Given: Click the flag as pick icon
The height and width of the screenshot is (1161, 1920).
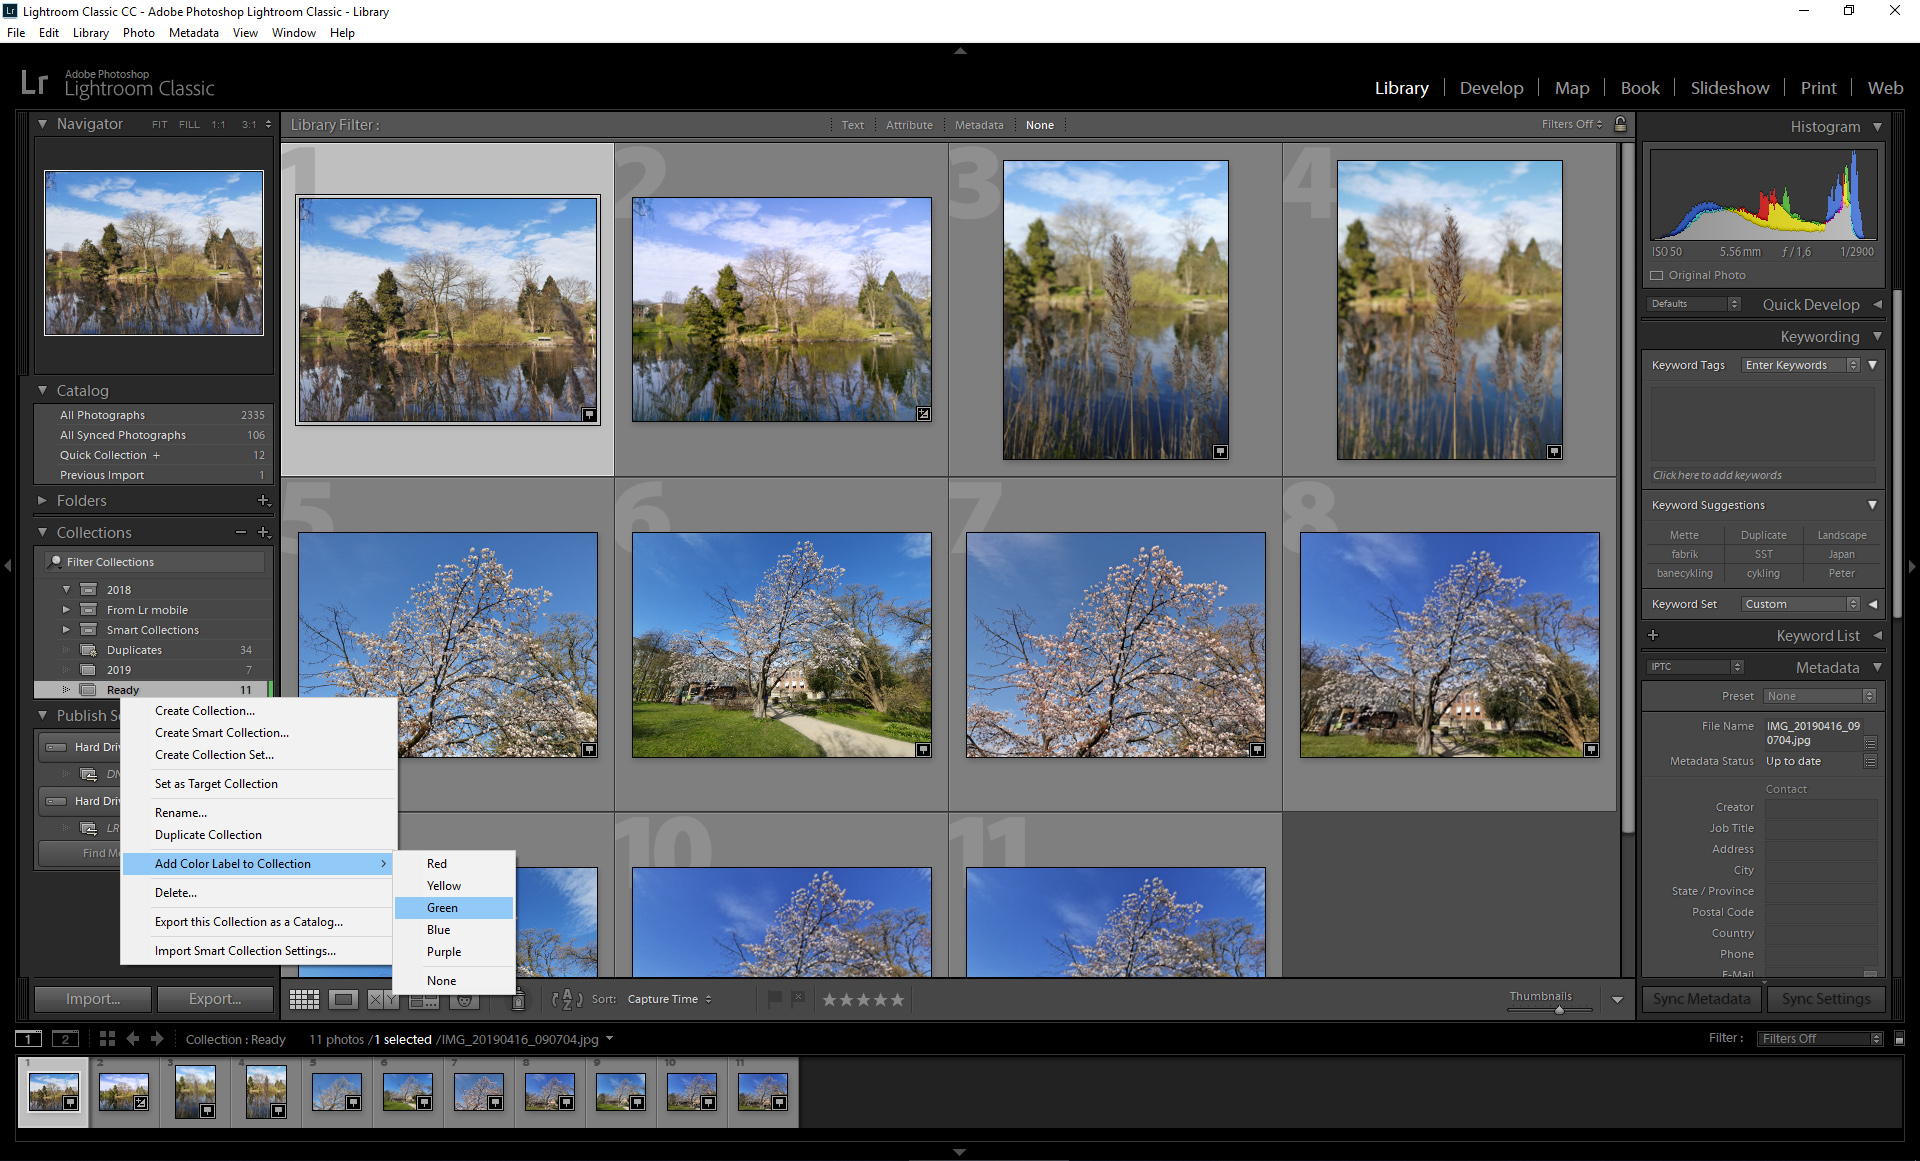Looking at the screenshot, I should pos(776,999).
